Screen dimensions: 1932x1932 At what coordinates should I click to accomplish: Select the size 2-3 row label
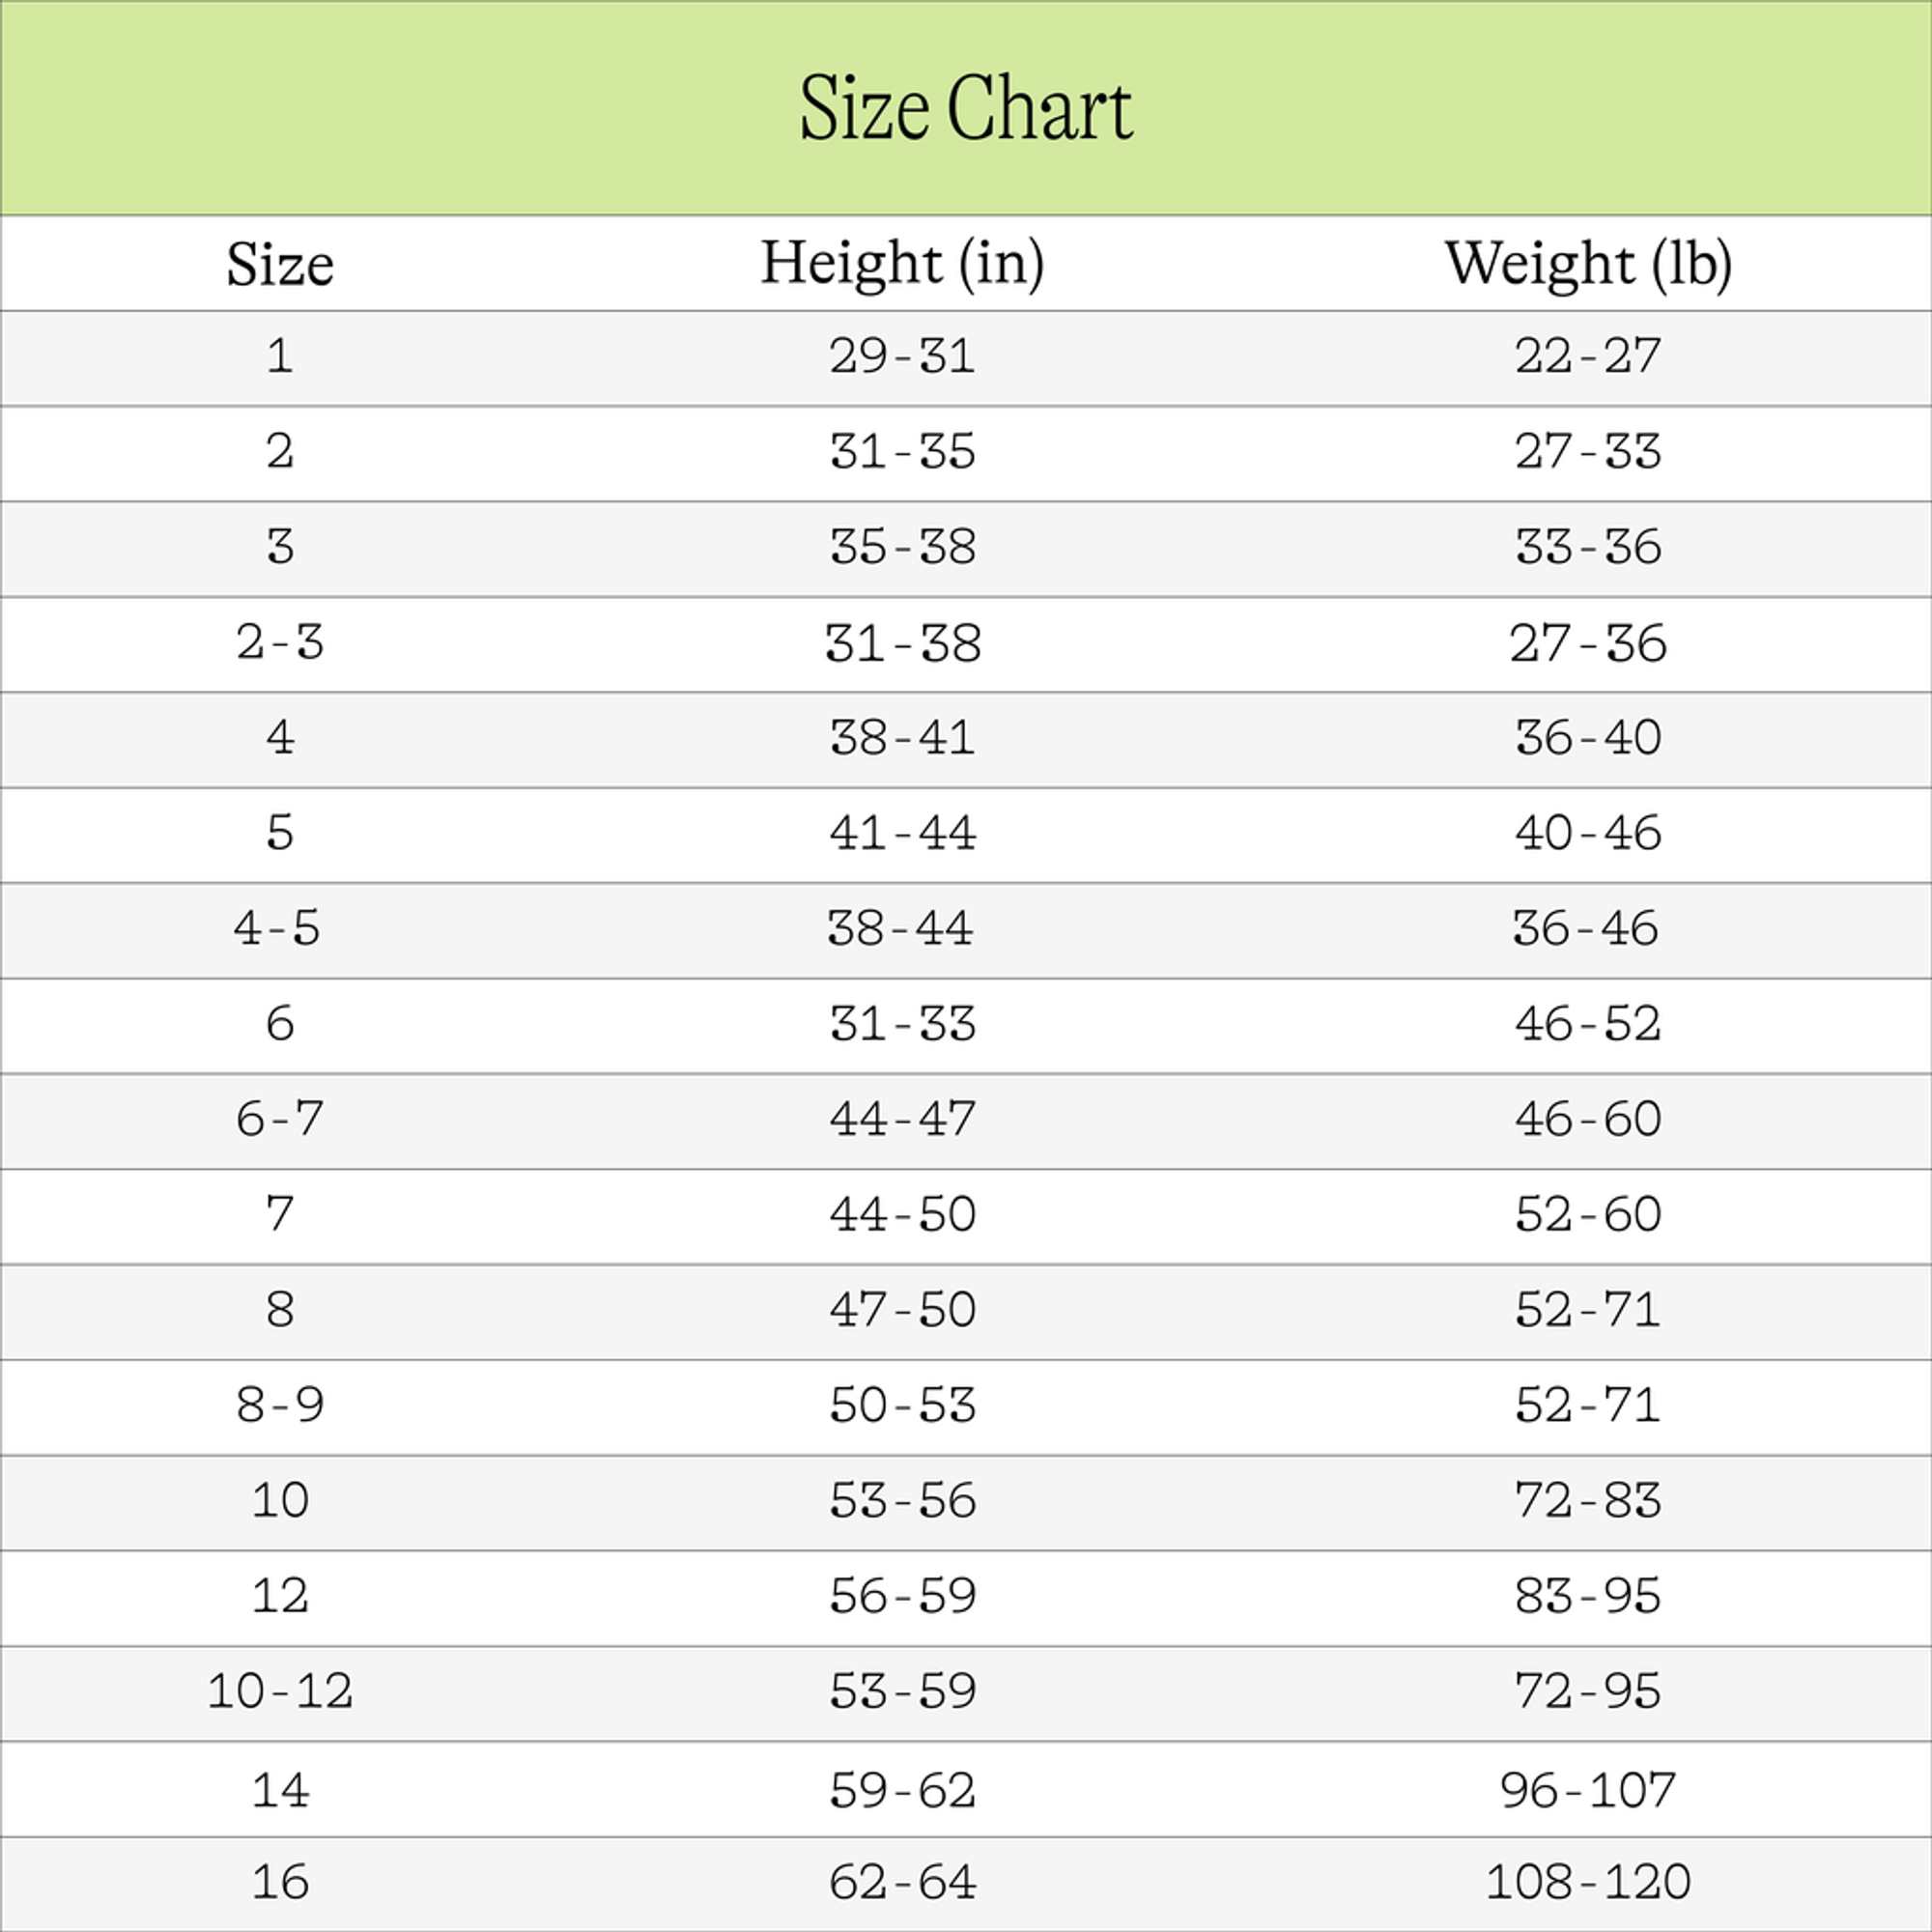coord(280,642)
